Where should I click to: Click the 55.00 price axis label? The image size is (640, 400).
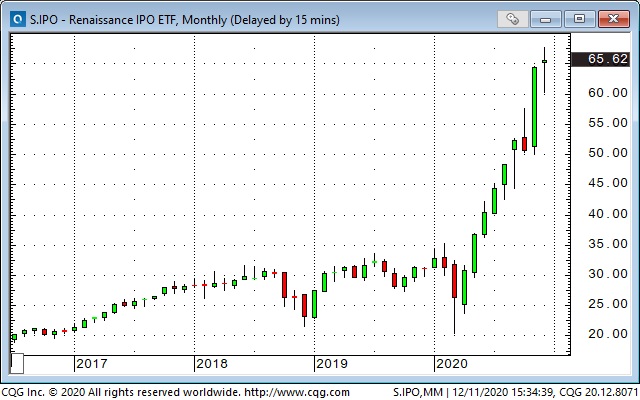pyautogui.click(x=608, y=123)
